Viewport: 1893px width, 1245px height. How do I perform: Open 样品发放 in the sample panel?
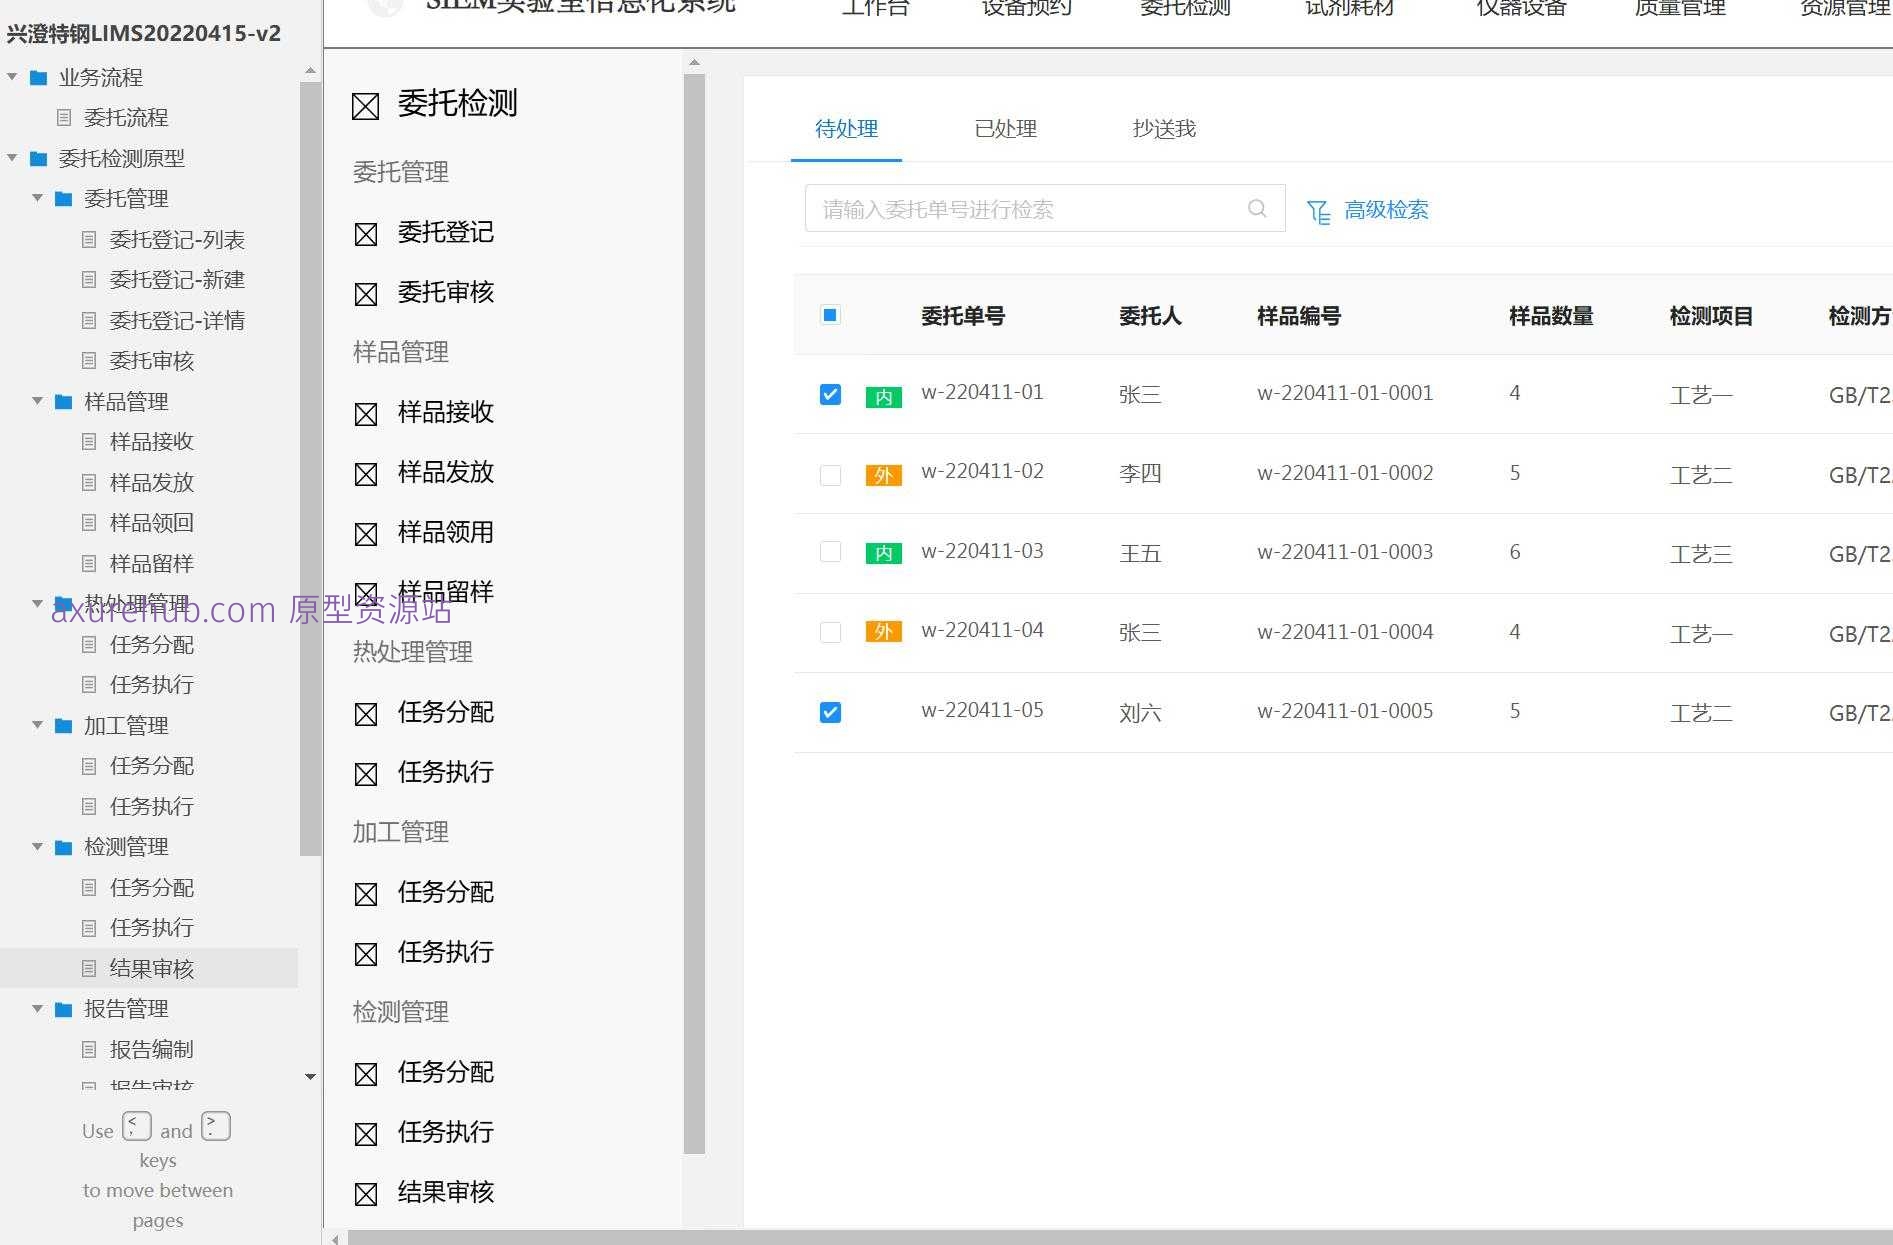point(444,472)
